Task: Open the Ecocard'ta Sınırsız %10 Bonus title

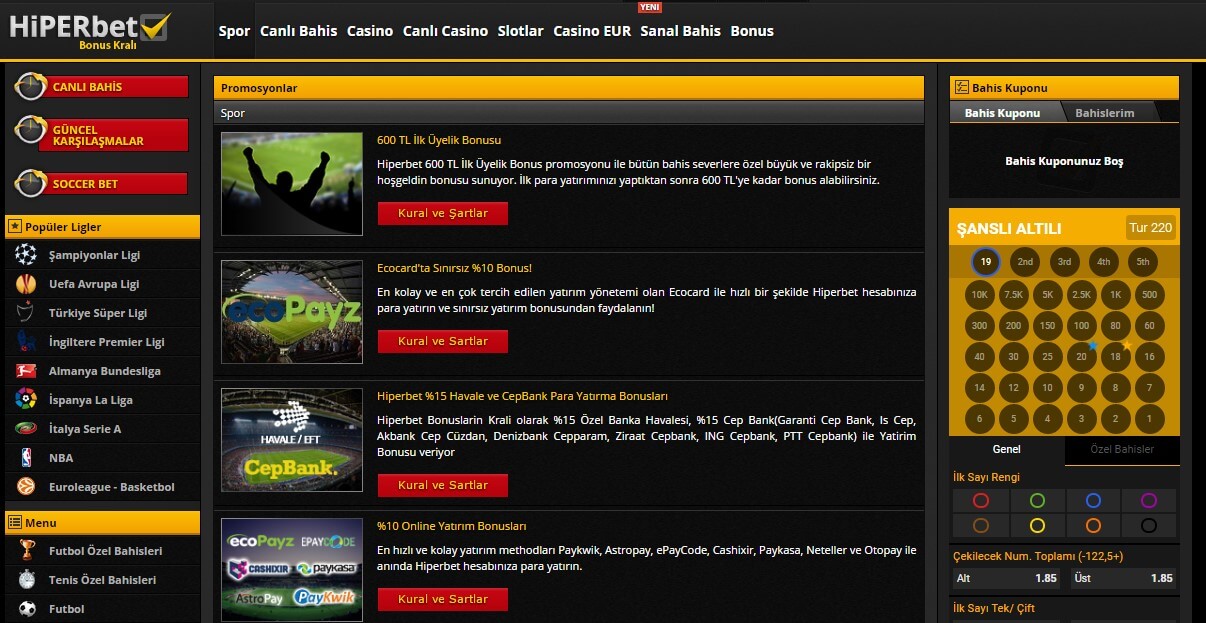Action: click(455, 268)
